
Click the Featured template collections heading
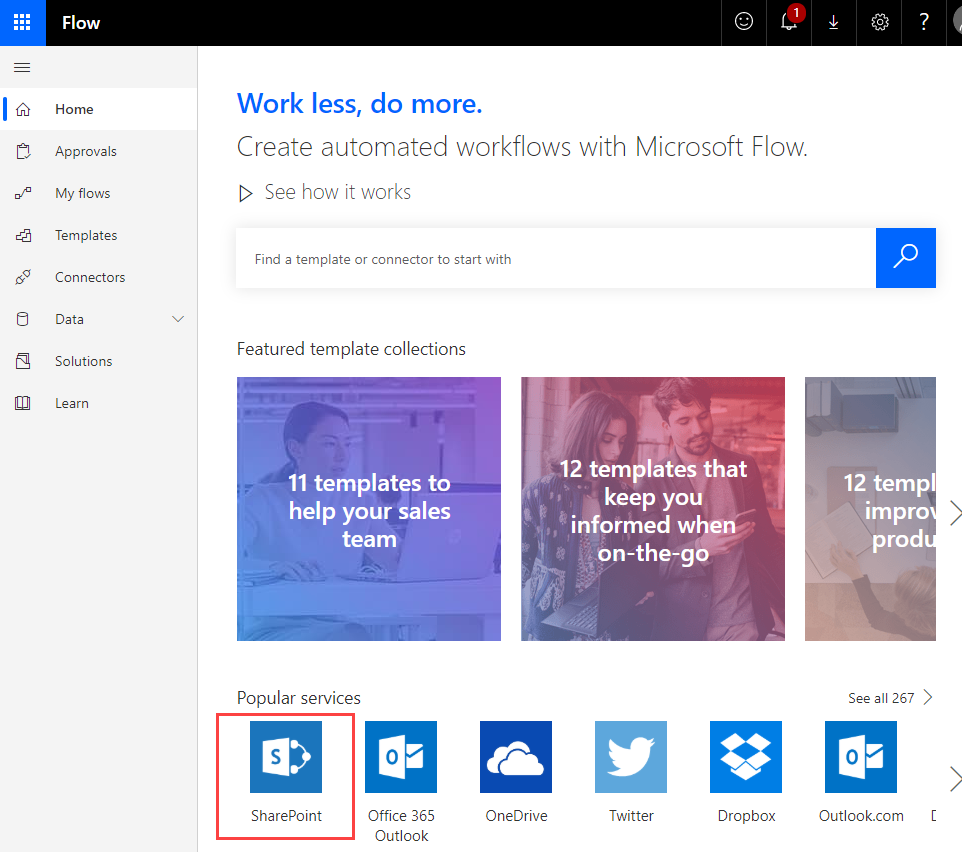coord(351,349)
